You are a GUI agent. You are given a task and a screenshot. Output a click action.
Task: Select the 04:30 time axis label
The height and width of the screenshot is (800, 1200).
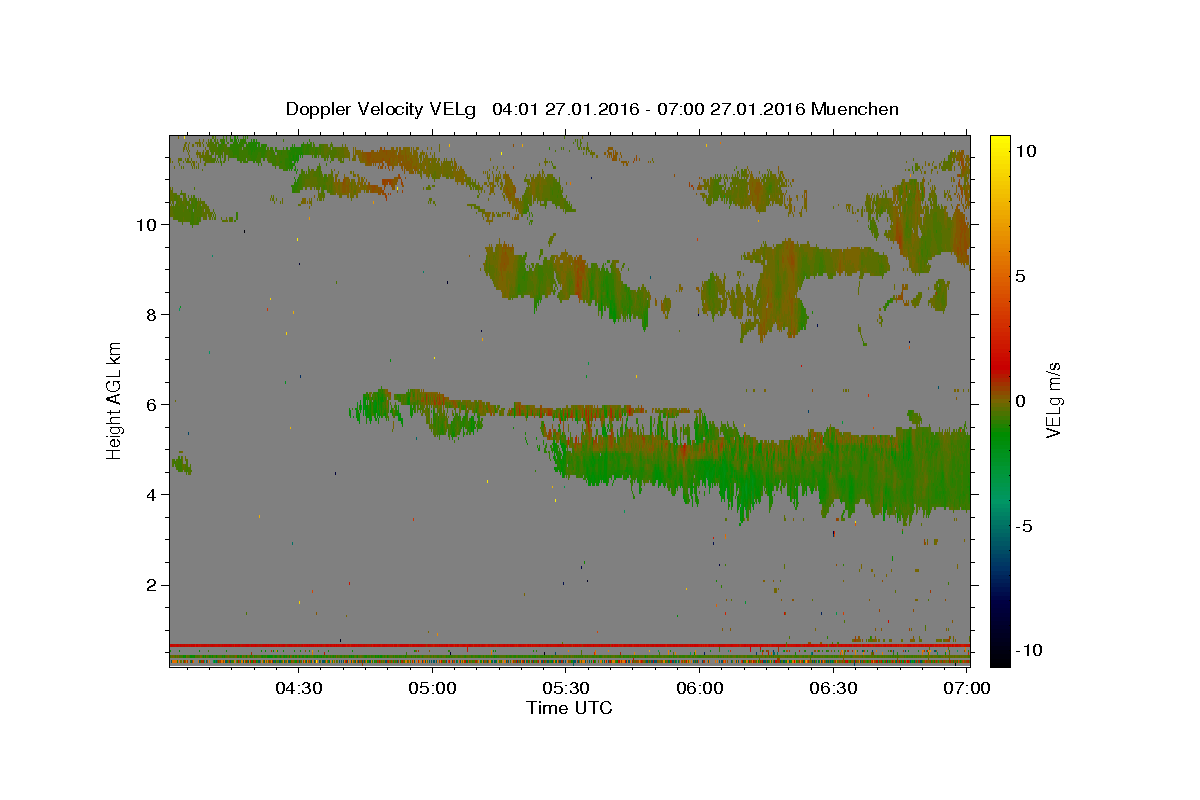click(298, 688)
